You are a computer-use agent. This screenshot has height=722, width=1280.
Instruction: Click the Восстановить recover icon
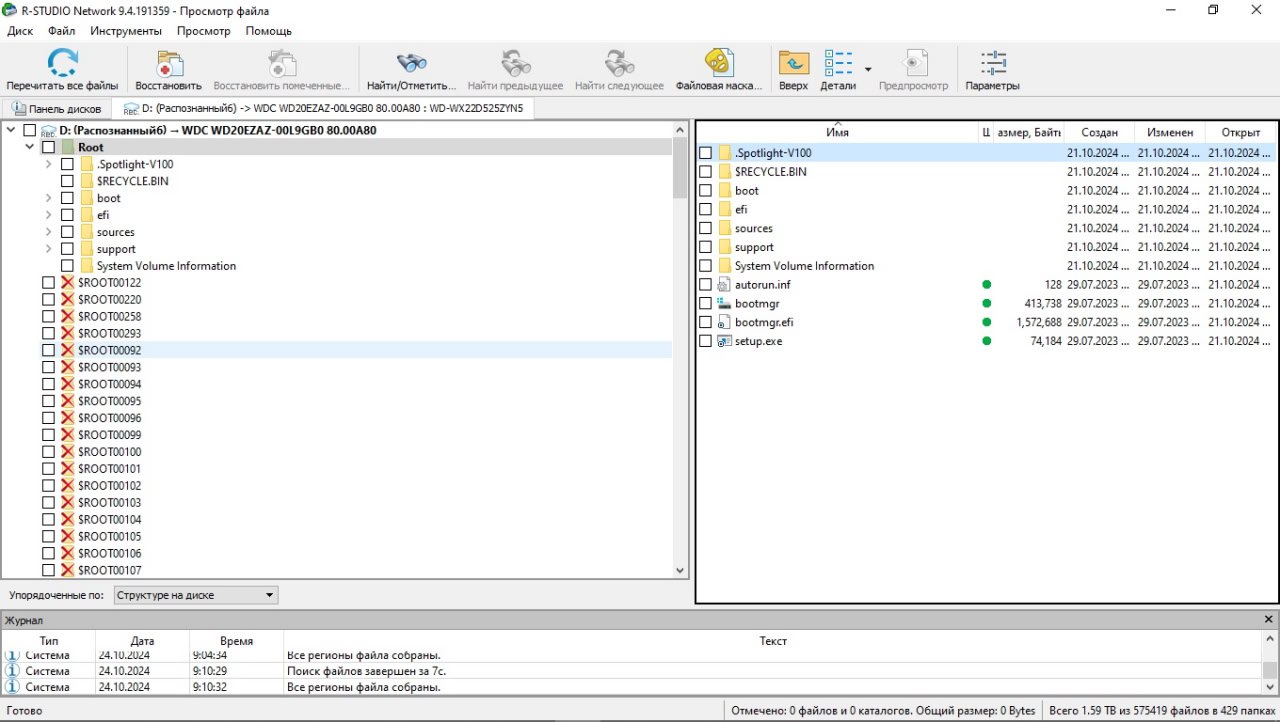(x=168, y=64)
